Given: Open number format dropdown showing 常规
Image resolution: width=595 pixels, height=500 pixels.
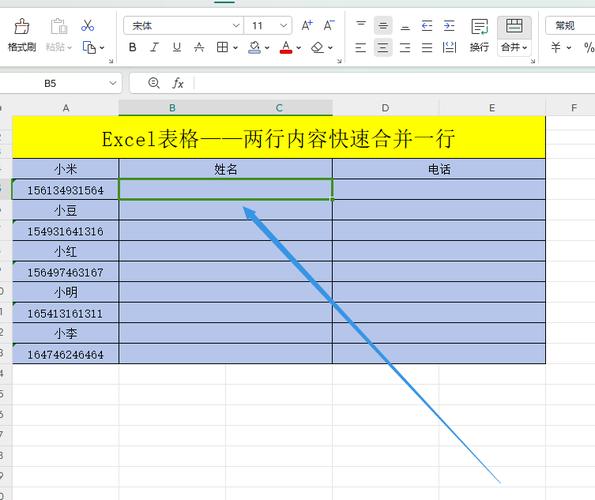Looking at the screenshot, I should (570, 26).
